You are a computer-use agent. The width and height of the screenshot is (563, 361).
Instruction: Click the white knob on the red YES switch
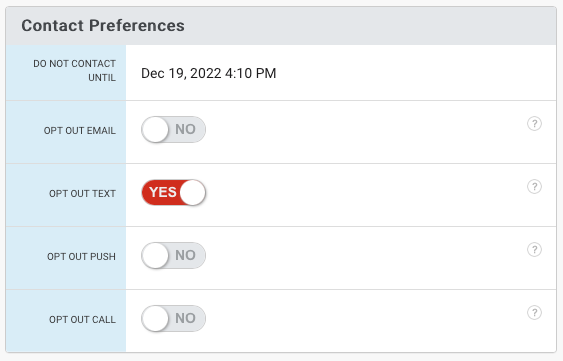click(192, 193)
